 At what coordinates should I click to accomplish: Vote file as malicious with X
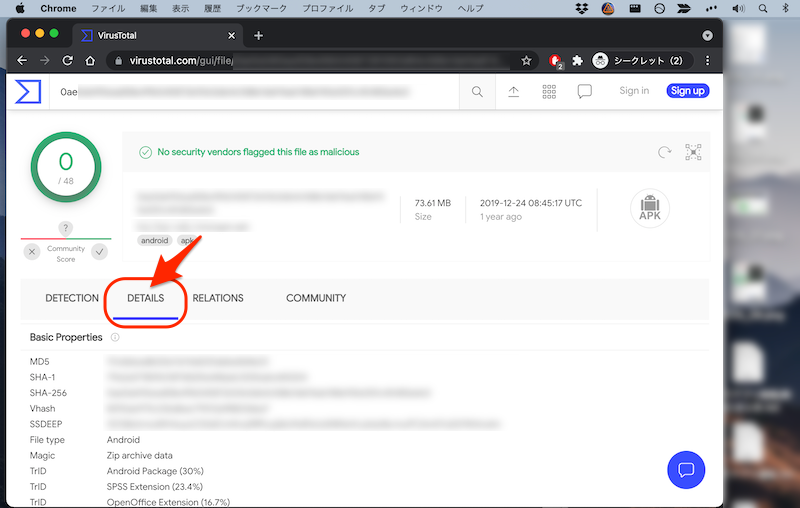tap(32, 252)
